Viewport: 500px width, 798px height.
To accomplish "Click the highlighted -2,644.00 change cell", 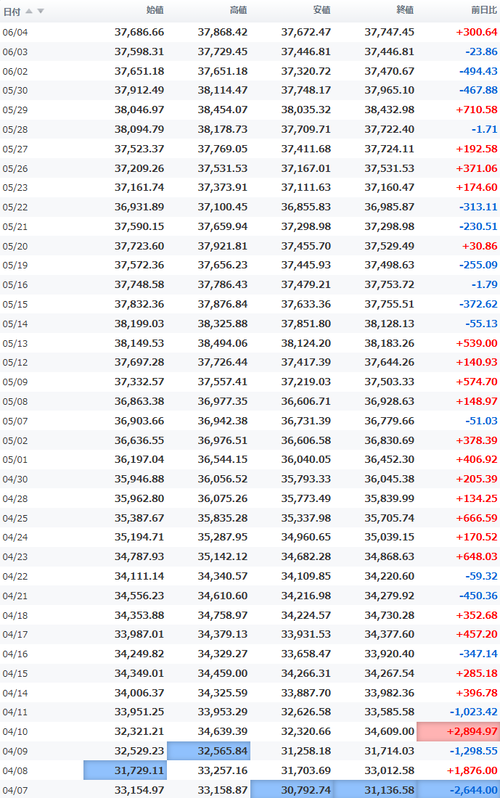I will tap(458, 790).
